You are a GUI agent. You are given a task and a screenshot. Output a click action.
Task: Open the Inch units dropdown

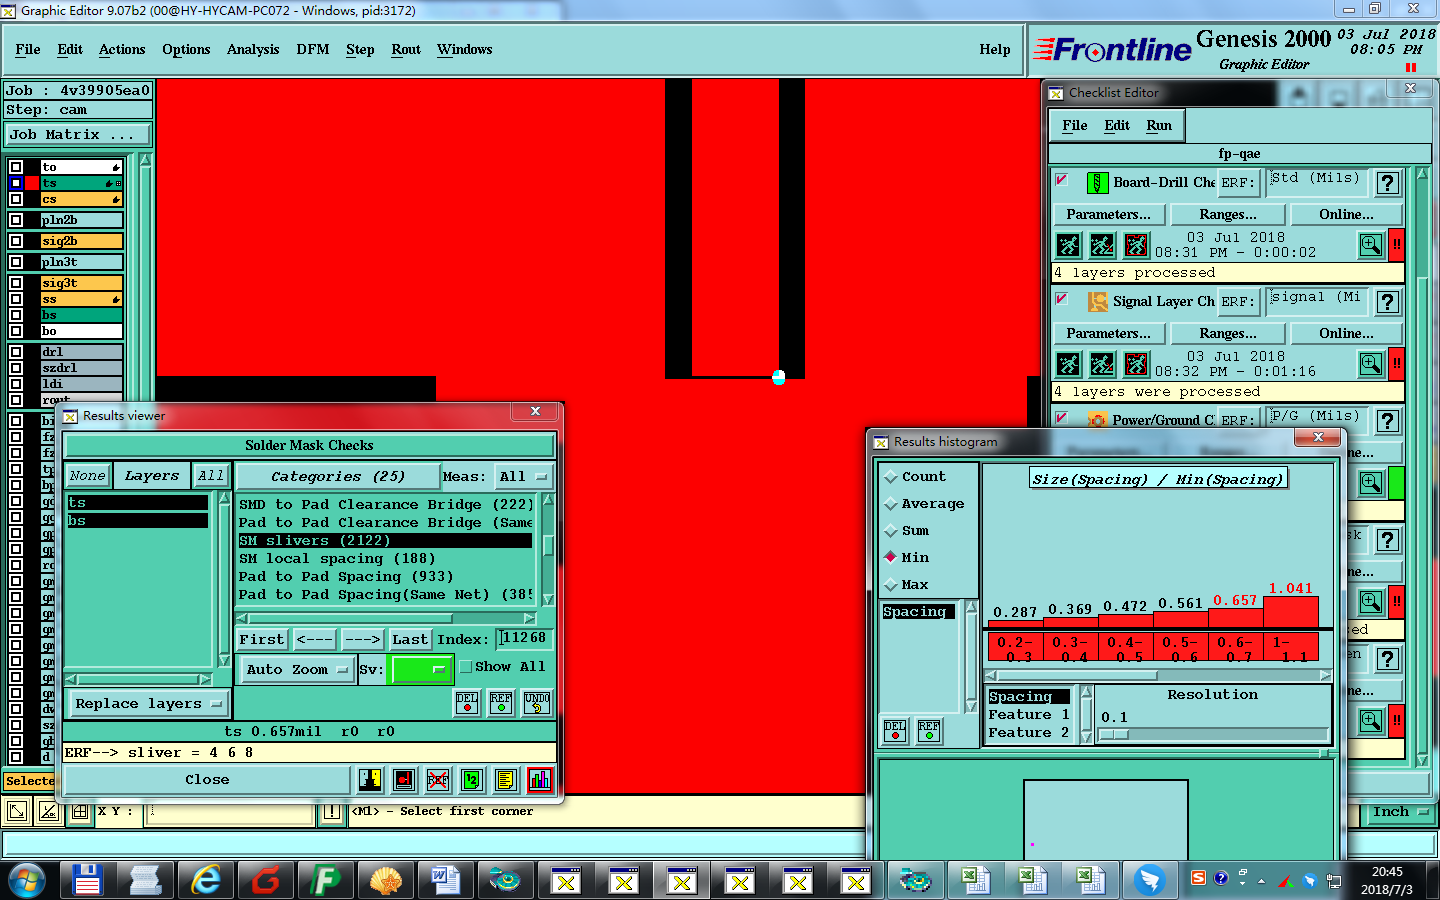(1400, 812)
